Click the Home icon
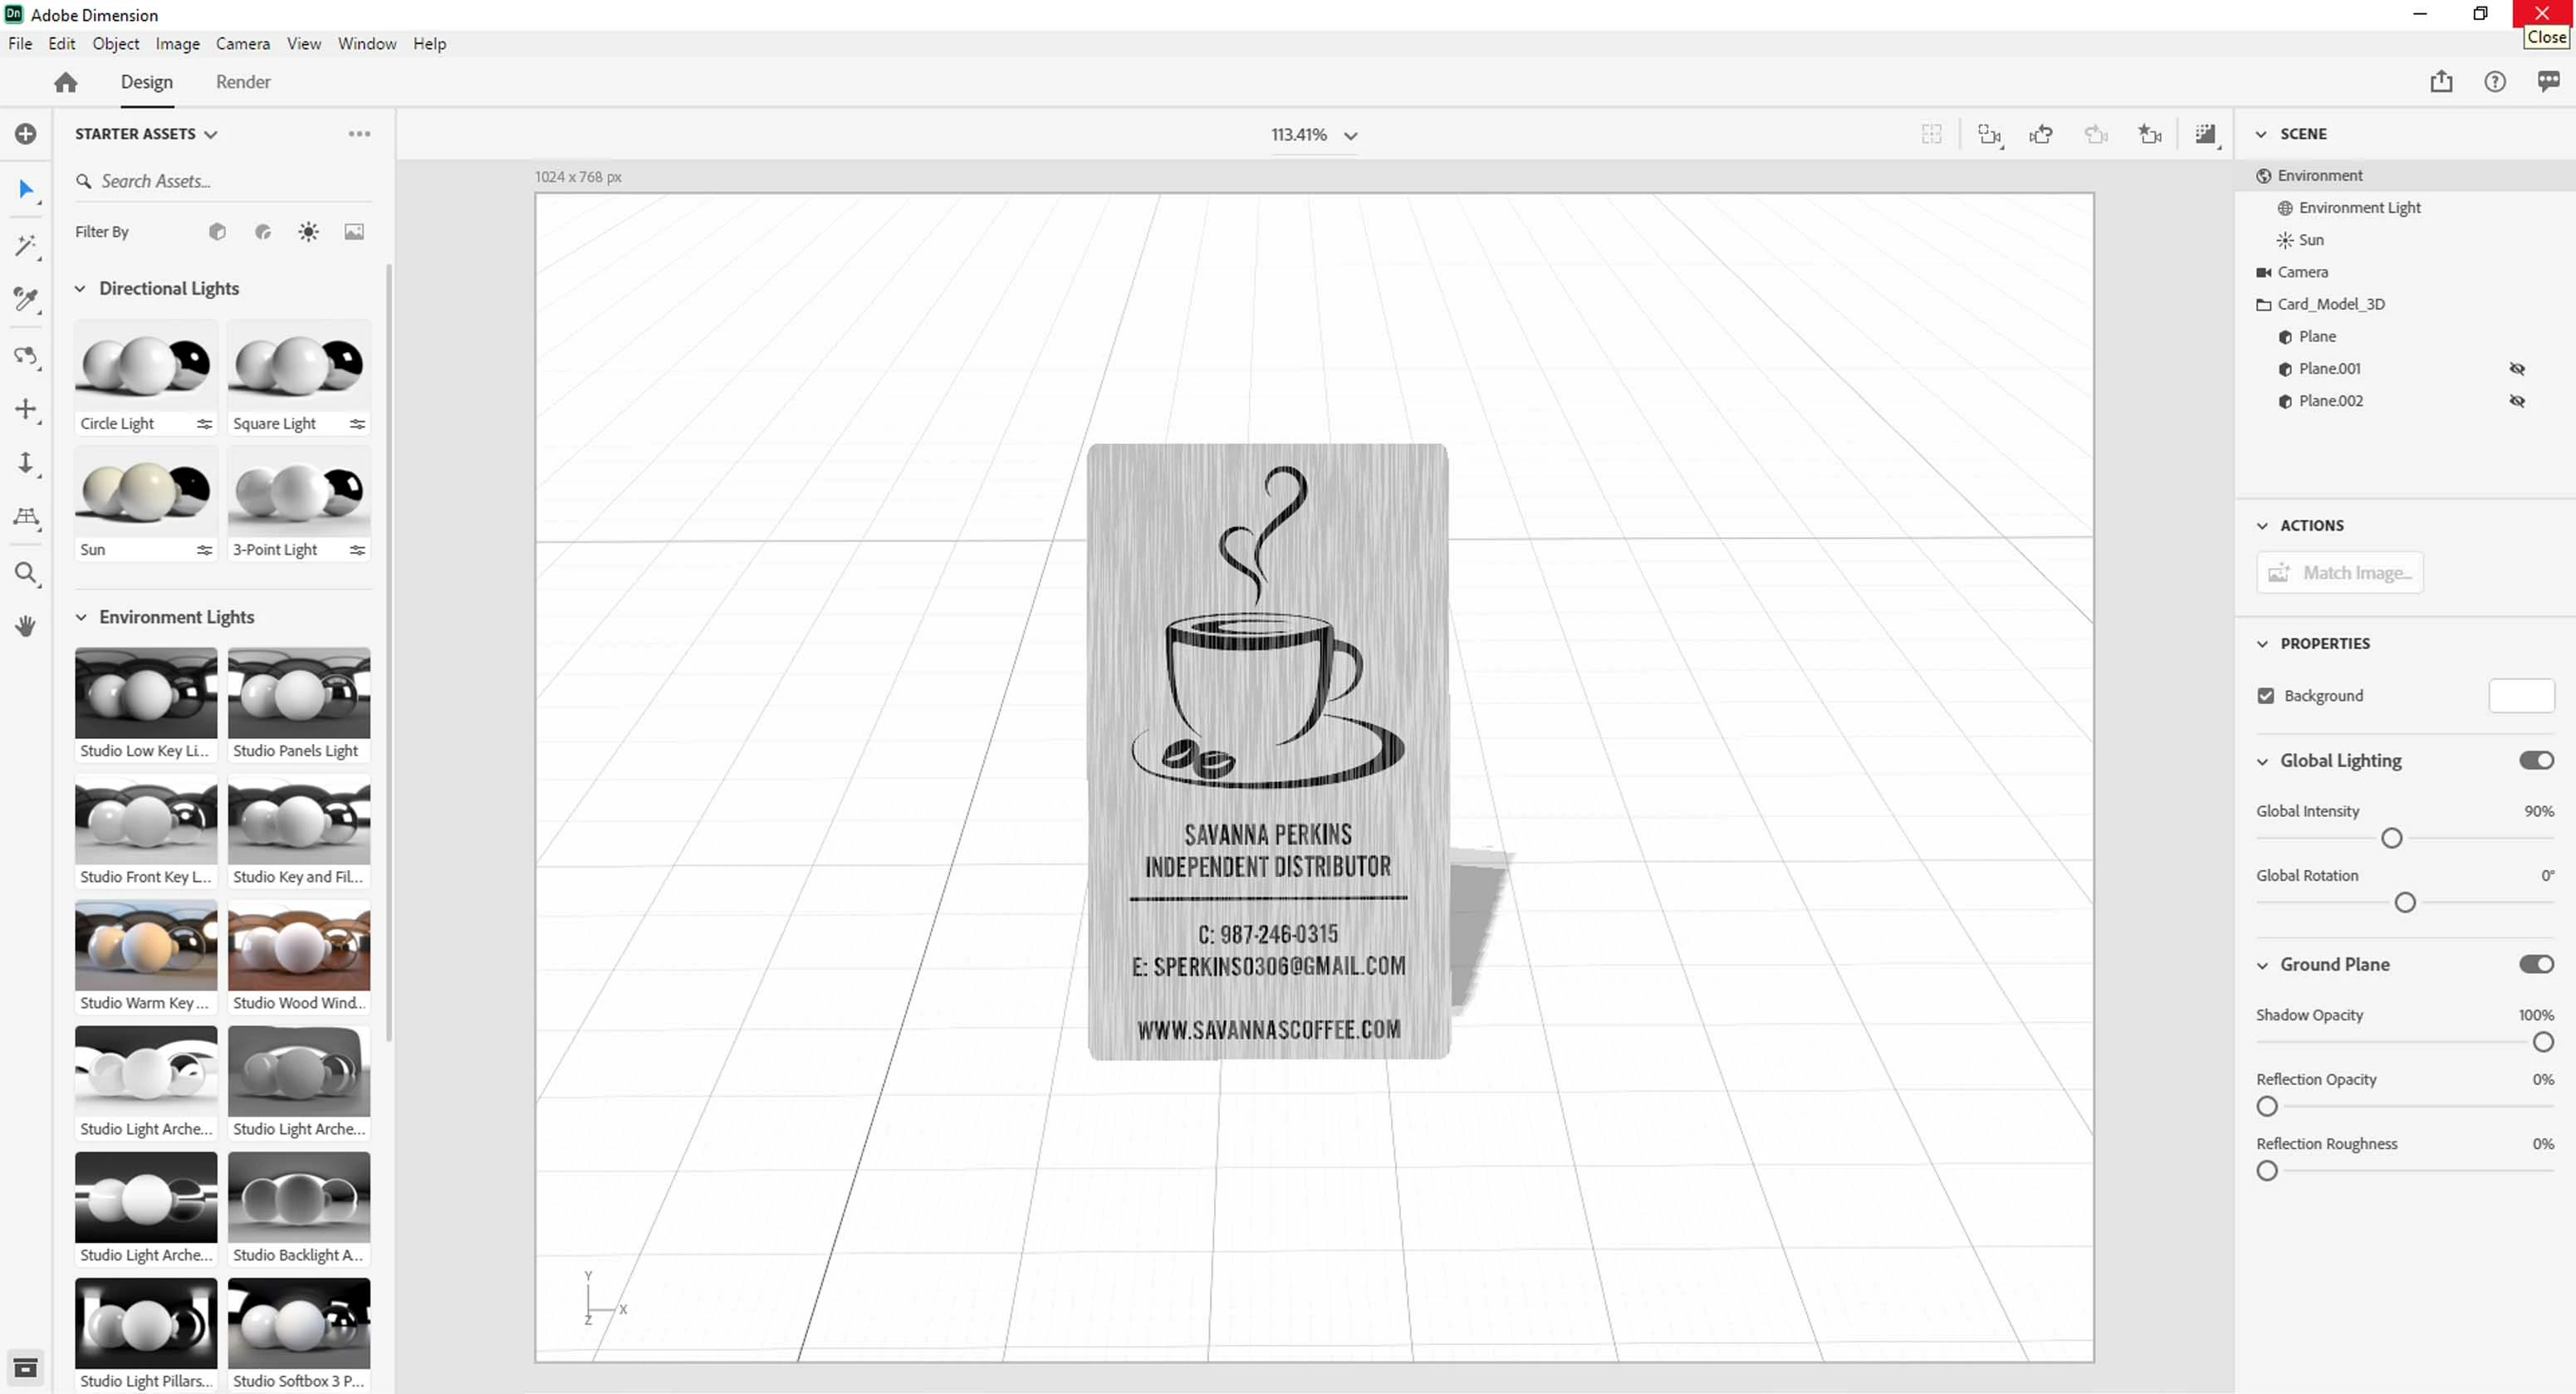2576x1394 pixels. [x=66, y=82]
